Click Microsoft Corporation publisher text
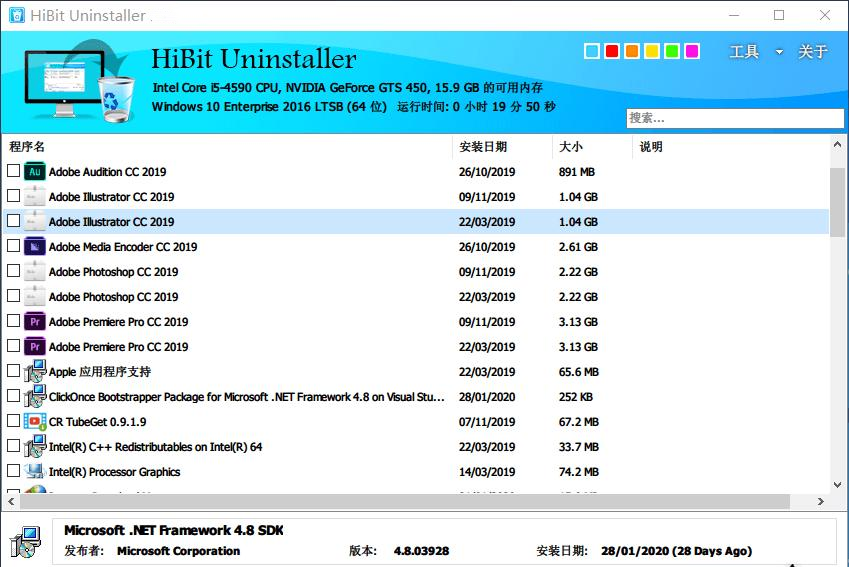This screenshot has width=849, height=567. [x=178, y=551]
